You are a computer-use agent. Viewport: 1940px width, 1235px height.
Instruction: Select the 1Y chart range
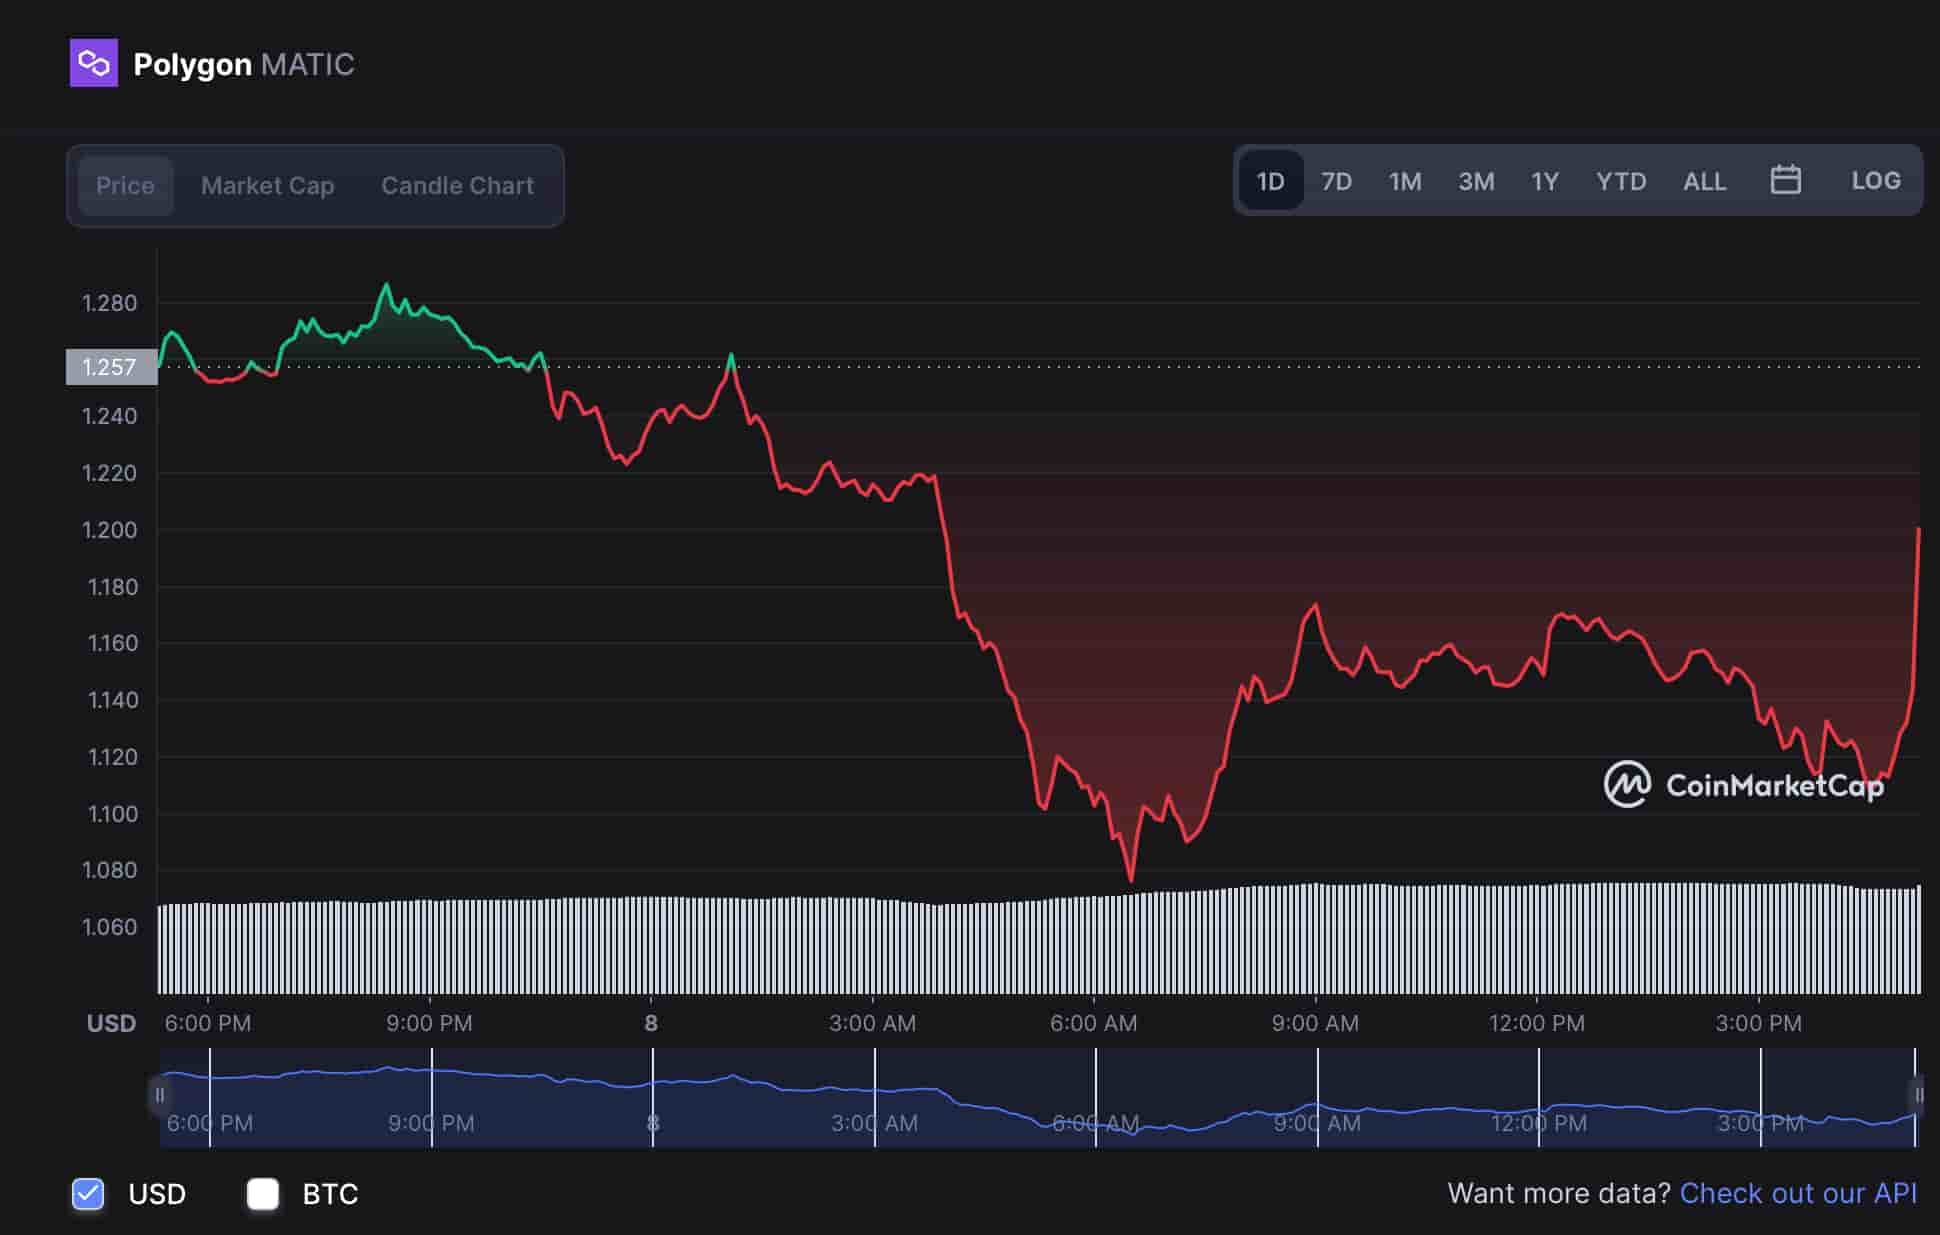tap(1543, 180)
